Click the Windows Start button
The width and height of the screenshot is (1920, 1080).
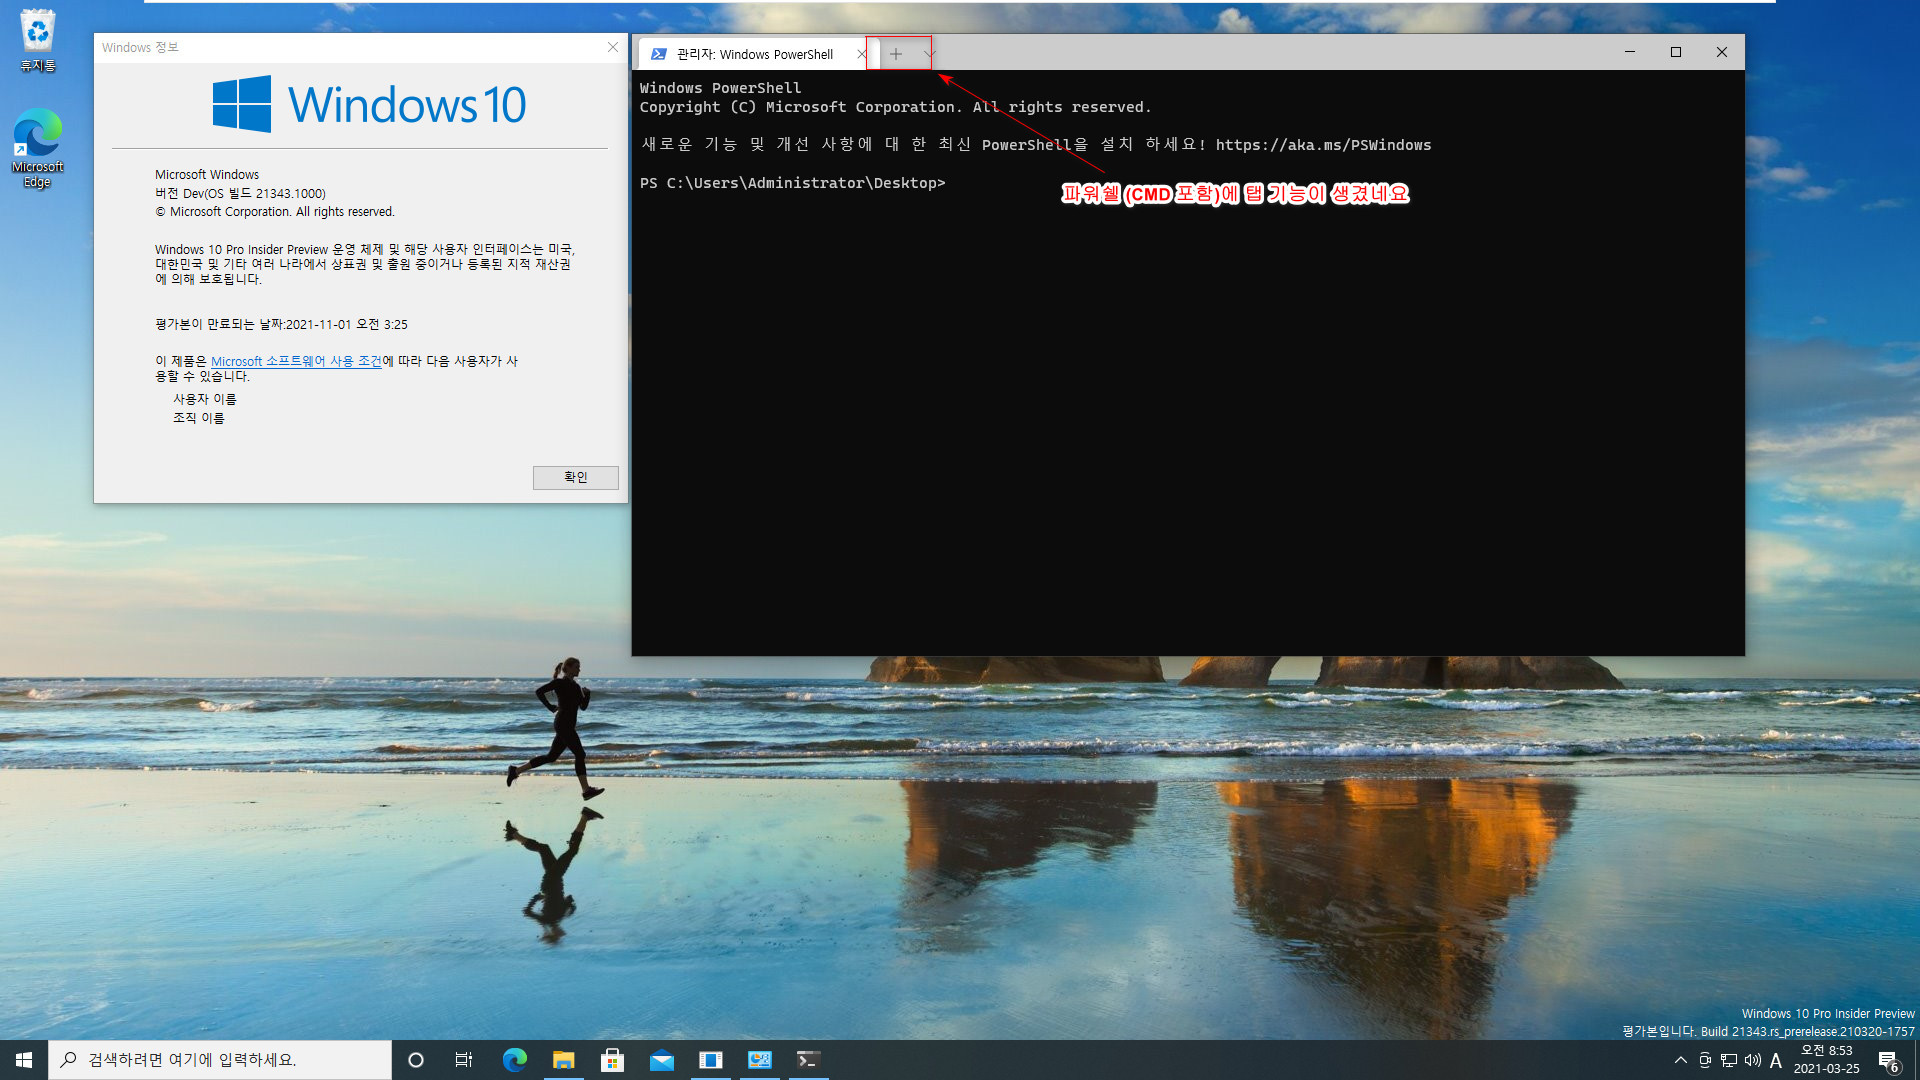(24, 1060)
